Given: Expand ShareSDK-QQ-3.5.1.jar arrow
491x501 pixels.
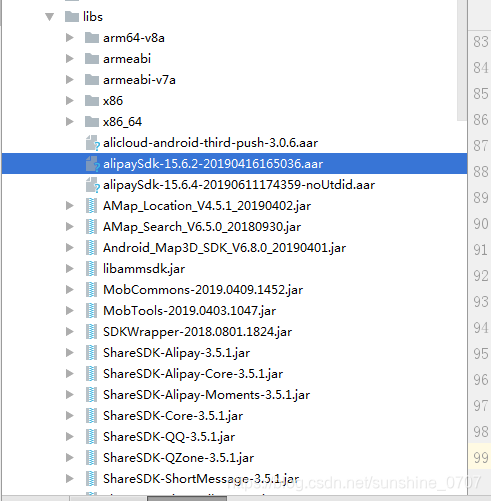Looking at the screenshot, I should coord(69,437).
